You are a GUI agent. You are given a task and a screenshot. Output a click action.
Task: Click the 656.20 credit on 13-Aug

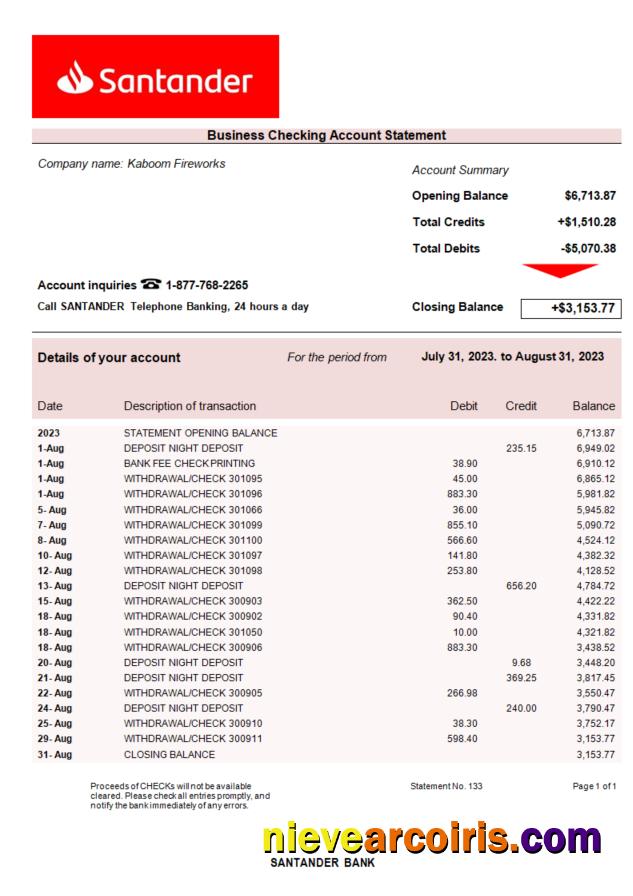click(x=521, y=585)
